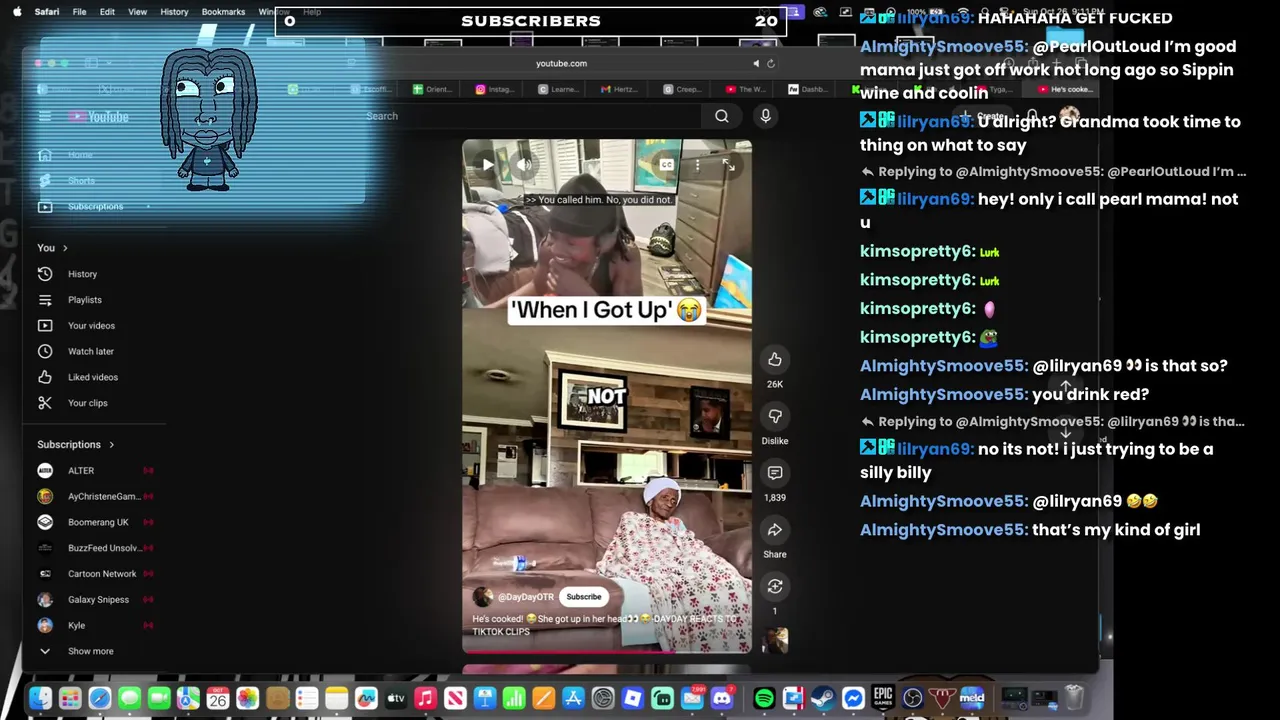Open the Remix button on the Short
Screen dimensions: 1280x720
point(775,587)
